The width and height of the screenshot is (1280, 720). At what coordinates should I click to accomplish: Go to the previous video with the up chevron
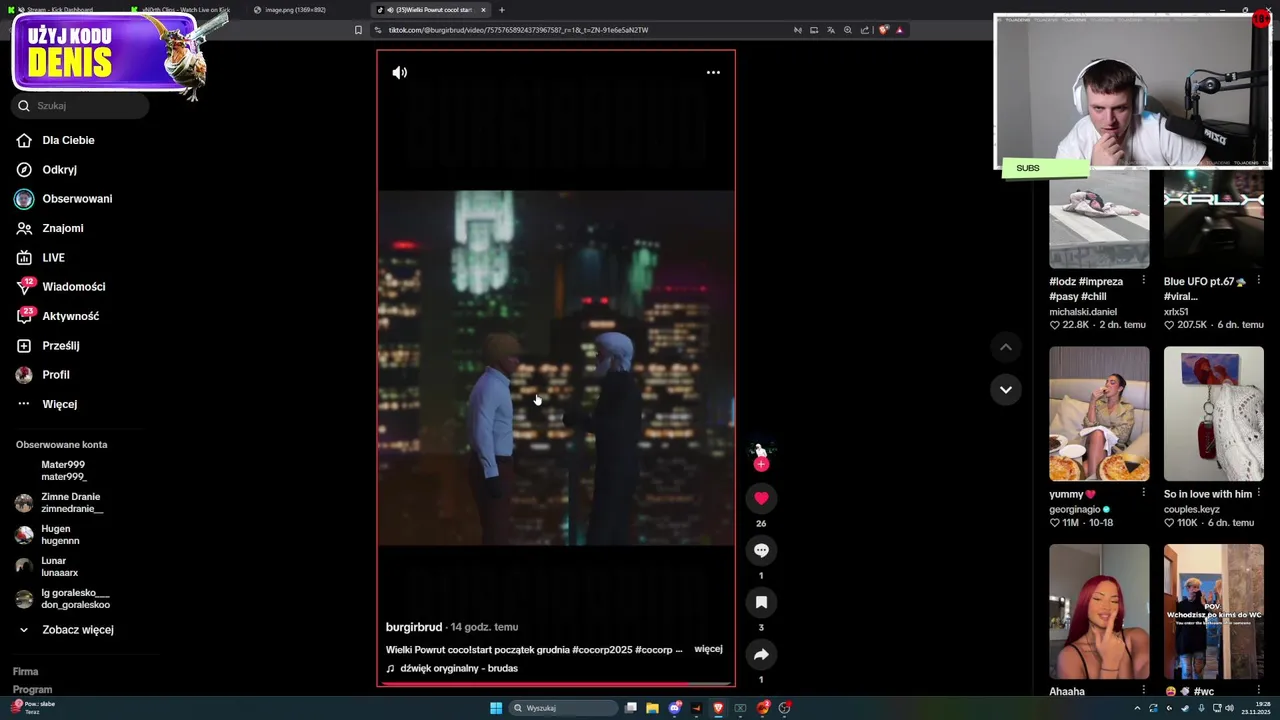coord(1006,347)
